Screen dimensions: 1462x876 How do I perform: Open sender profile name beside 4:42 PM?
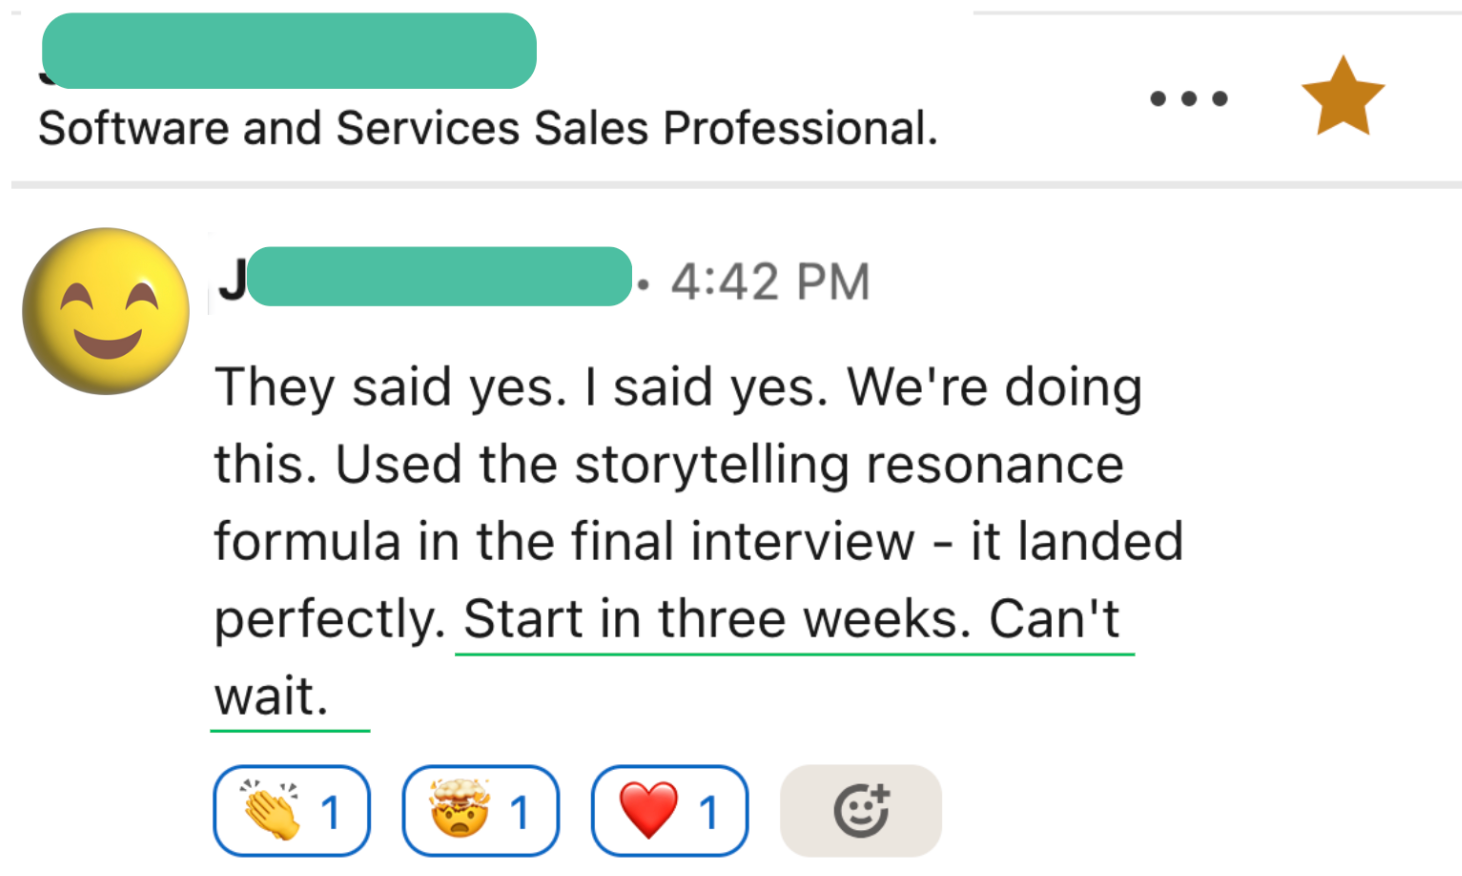click(x=430, y=278)
